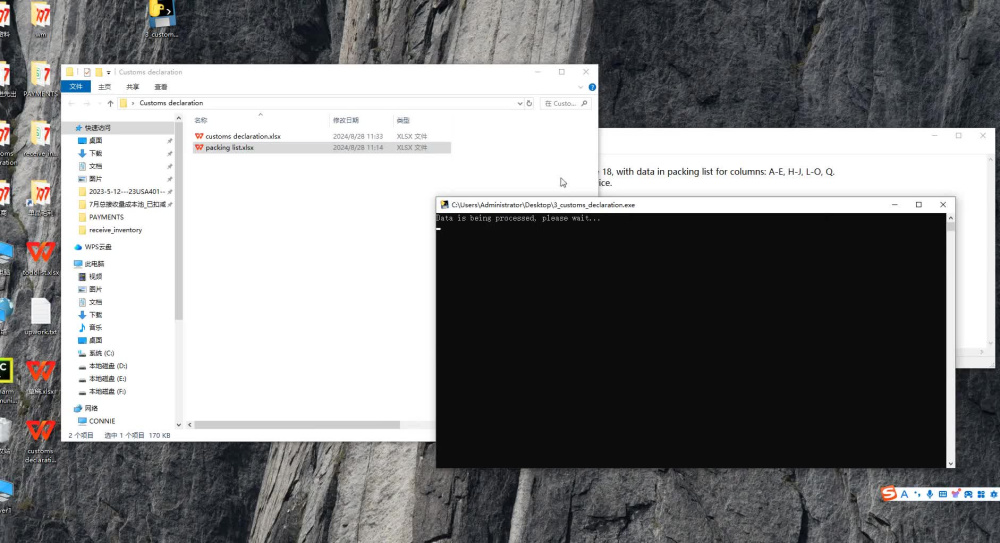Click the Properties checkmark icon in title bar

tap(87, 72)
